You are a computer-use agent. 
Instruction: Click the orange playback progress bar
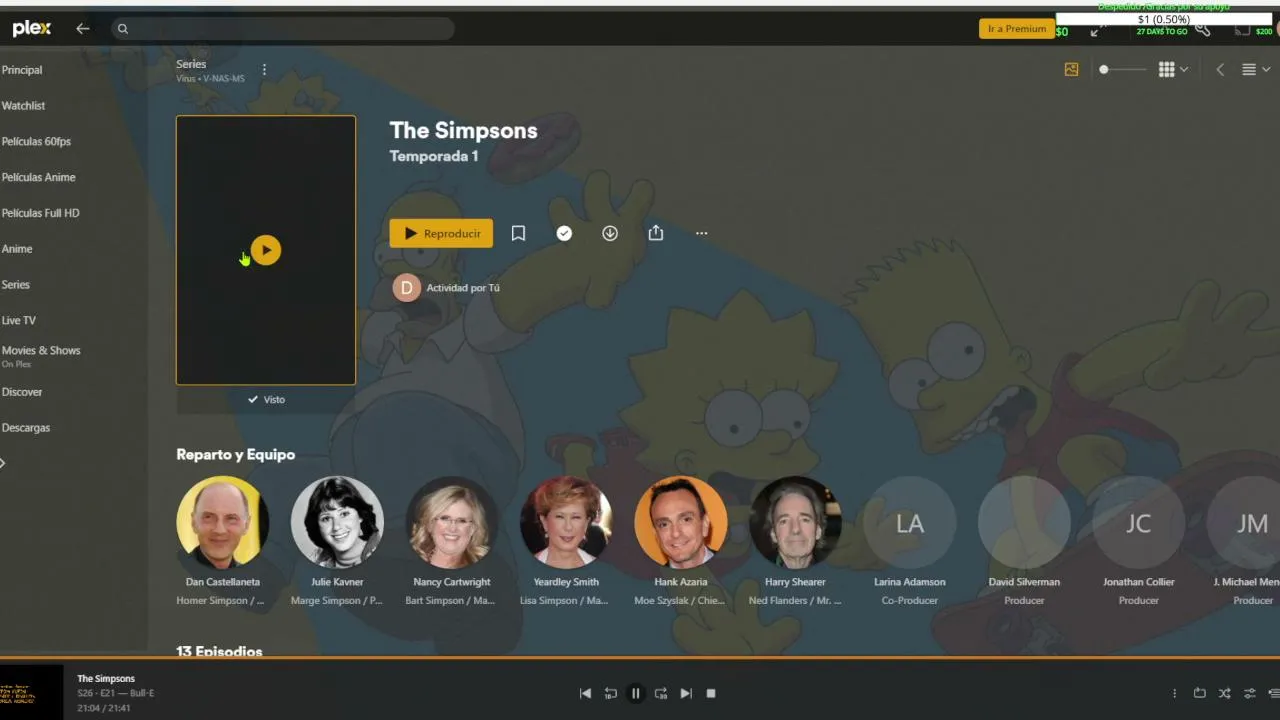pos(640,658)
